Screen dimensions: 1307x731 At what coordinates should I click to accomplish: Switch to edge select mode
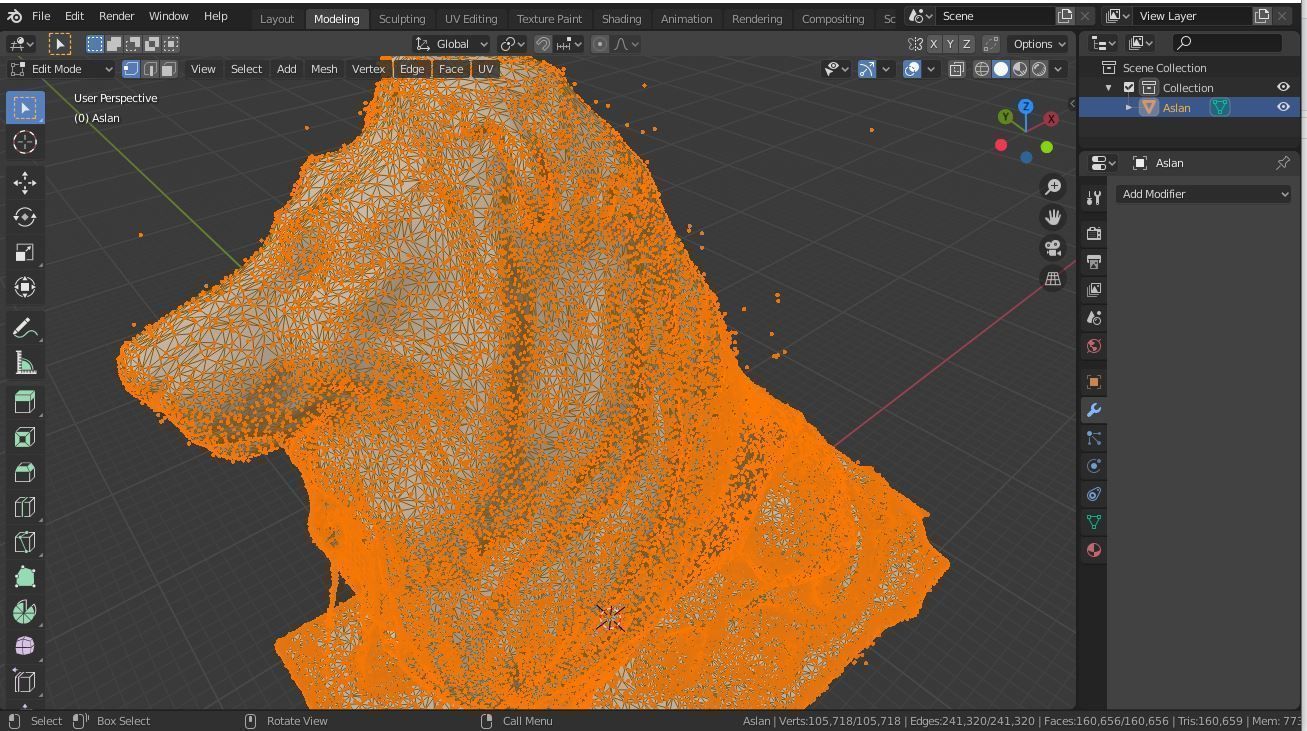[150, 69]
